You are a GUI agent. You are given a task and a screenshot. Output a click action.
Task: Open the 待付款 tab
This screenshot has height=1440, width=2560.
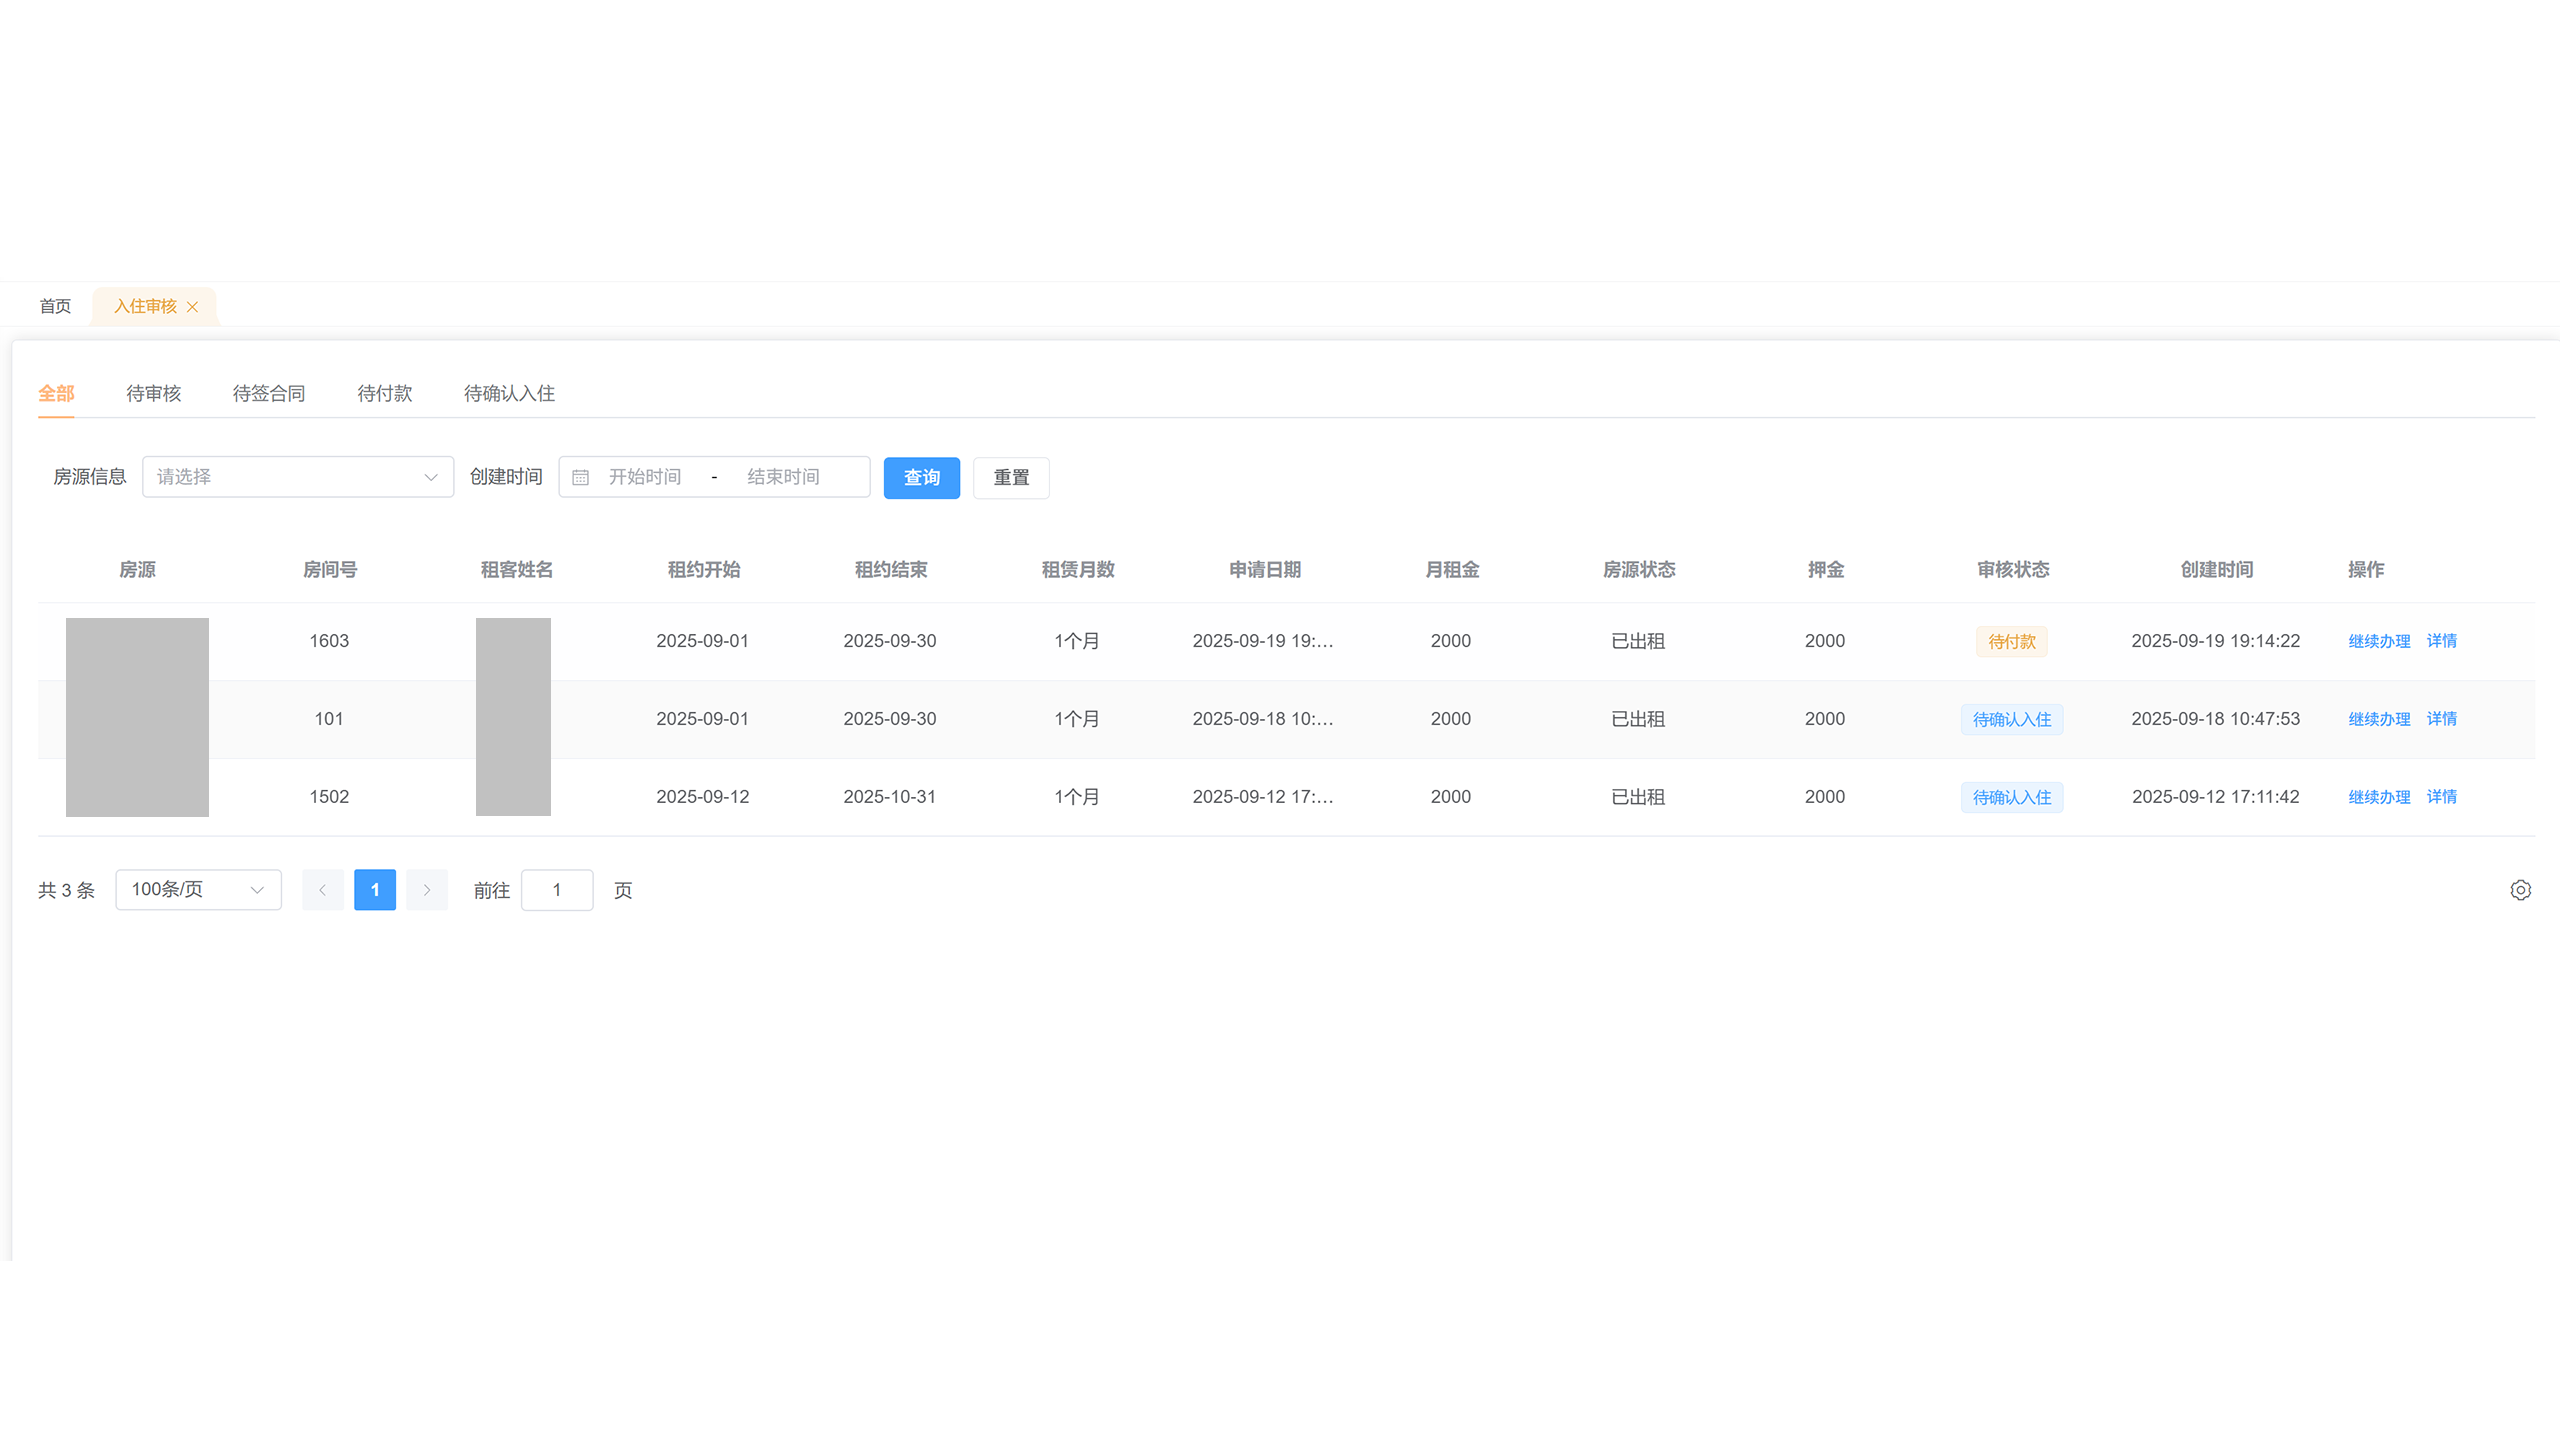point(385,393)
